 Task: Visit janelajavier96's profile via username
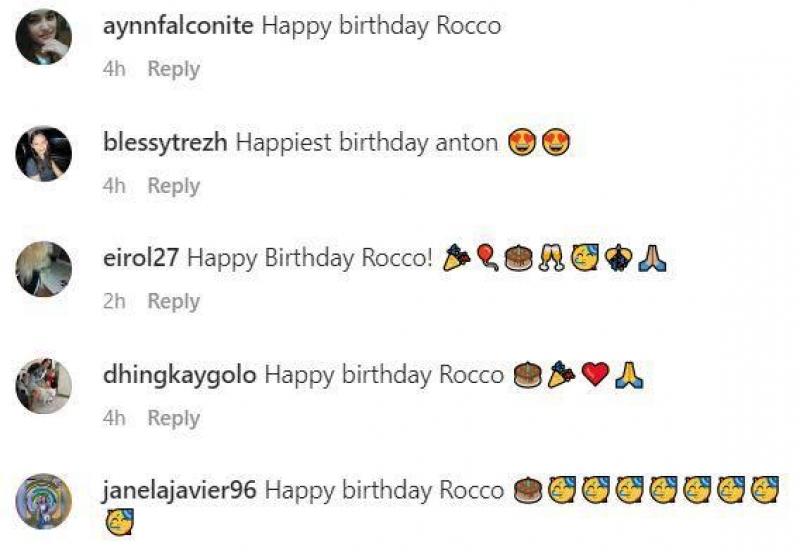pyautogui.click(x=180, y=491)
